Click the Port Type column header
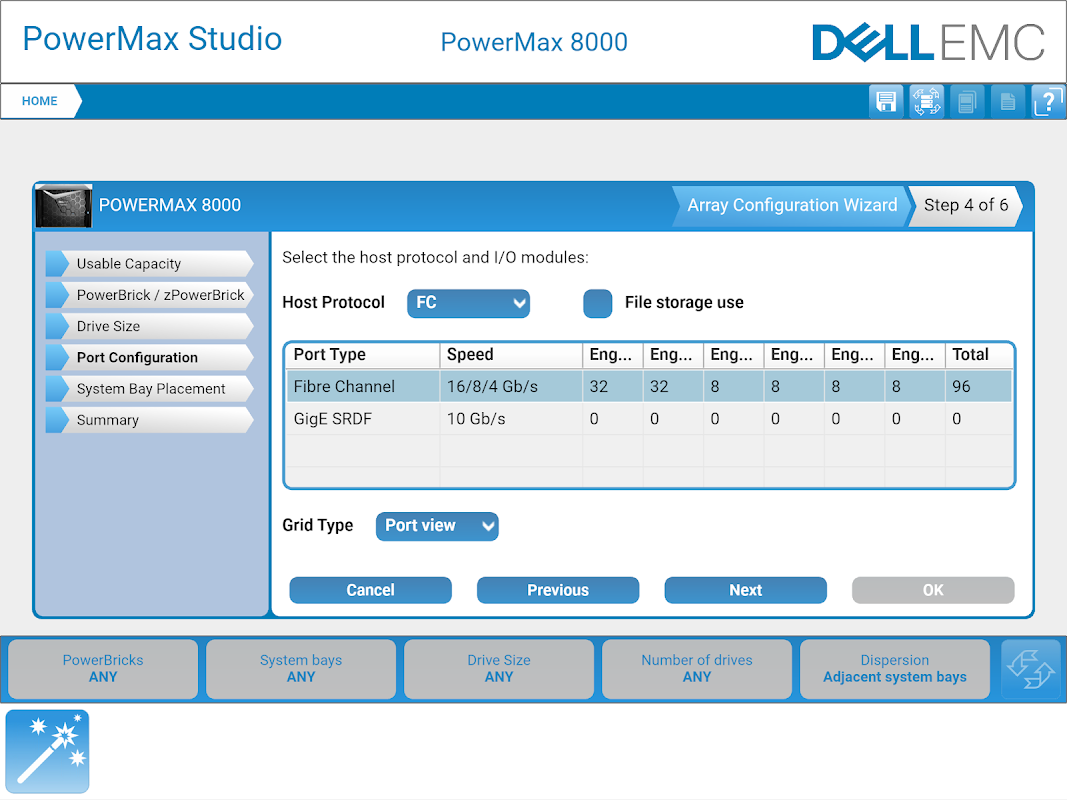Viewport: 1067px width, 800px height. pos(363,355)
